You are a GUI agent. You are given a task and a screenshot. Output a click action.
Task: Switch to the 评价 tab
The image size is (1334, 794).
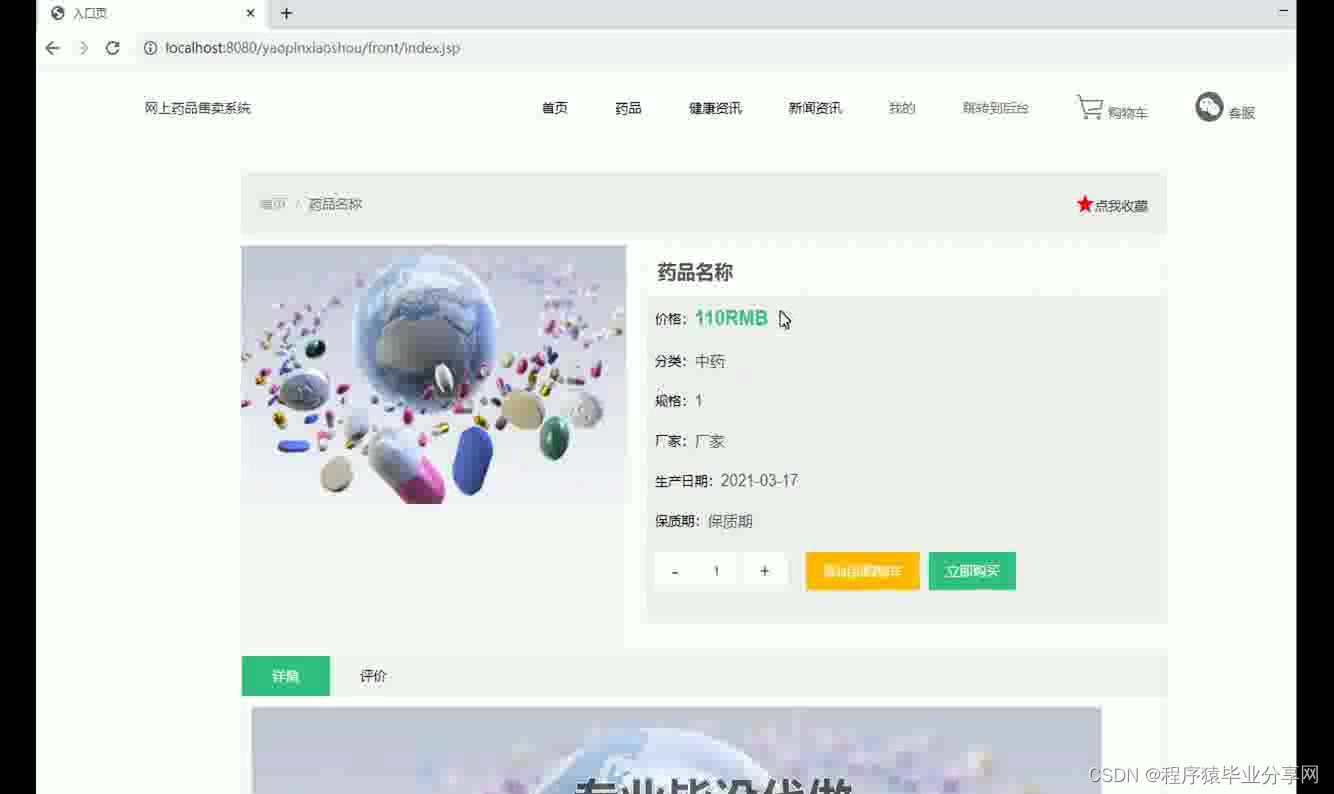pos(373,676)
